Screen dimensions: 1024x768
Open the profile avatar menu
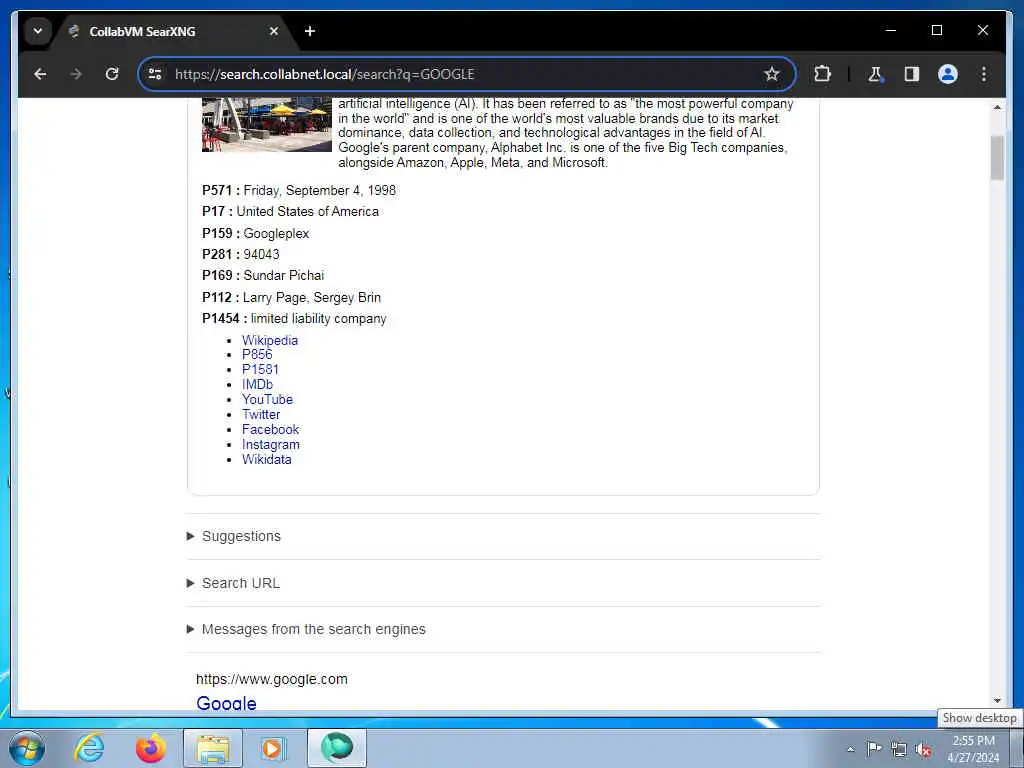(x=948, y=74)
